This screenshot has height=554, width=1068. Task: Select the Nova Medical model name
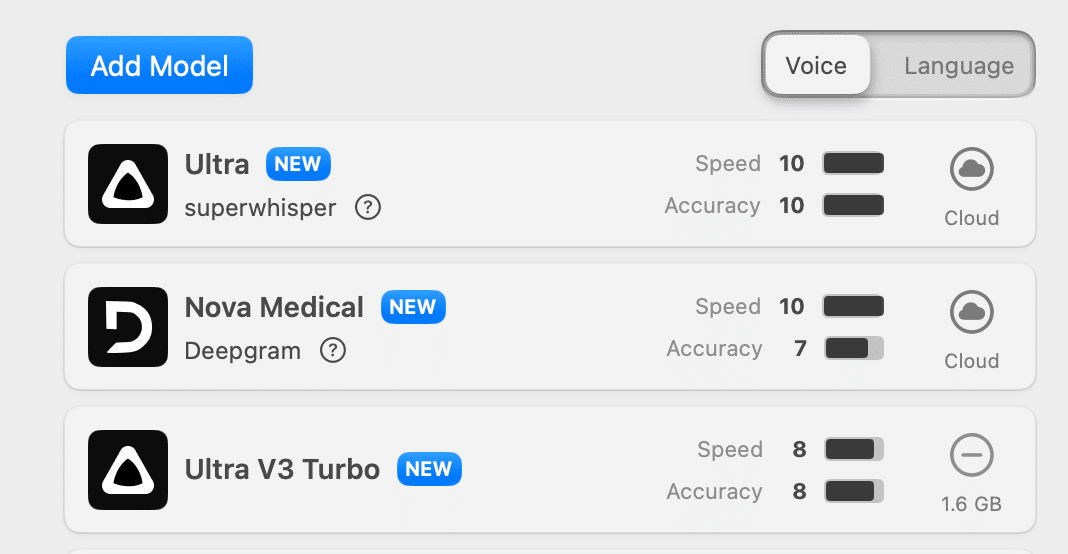click(274, 307)
